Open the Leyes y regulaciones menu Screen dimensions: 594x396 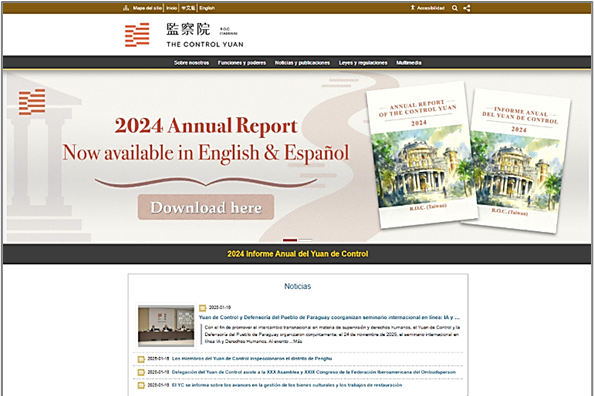363,63
